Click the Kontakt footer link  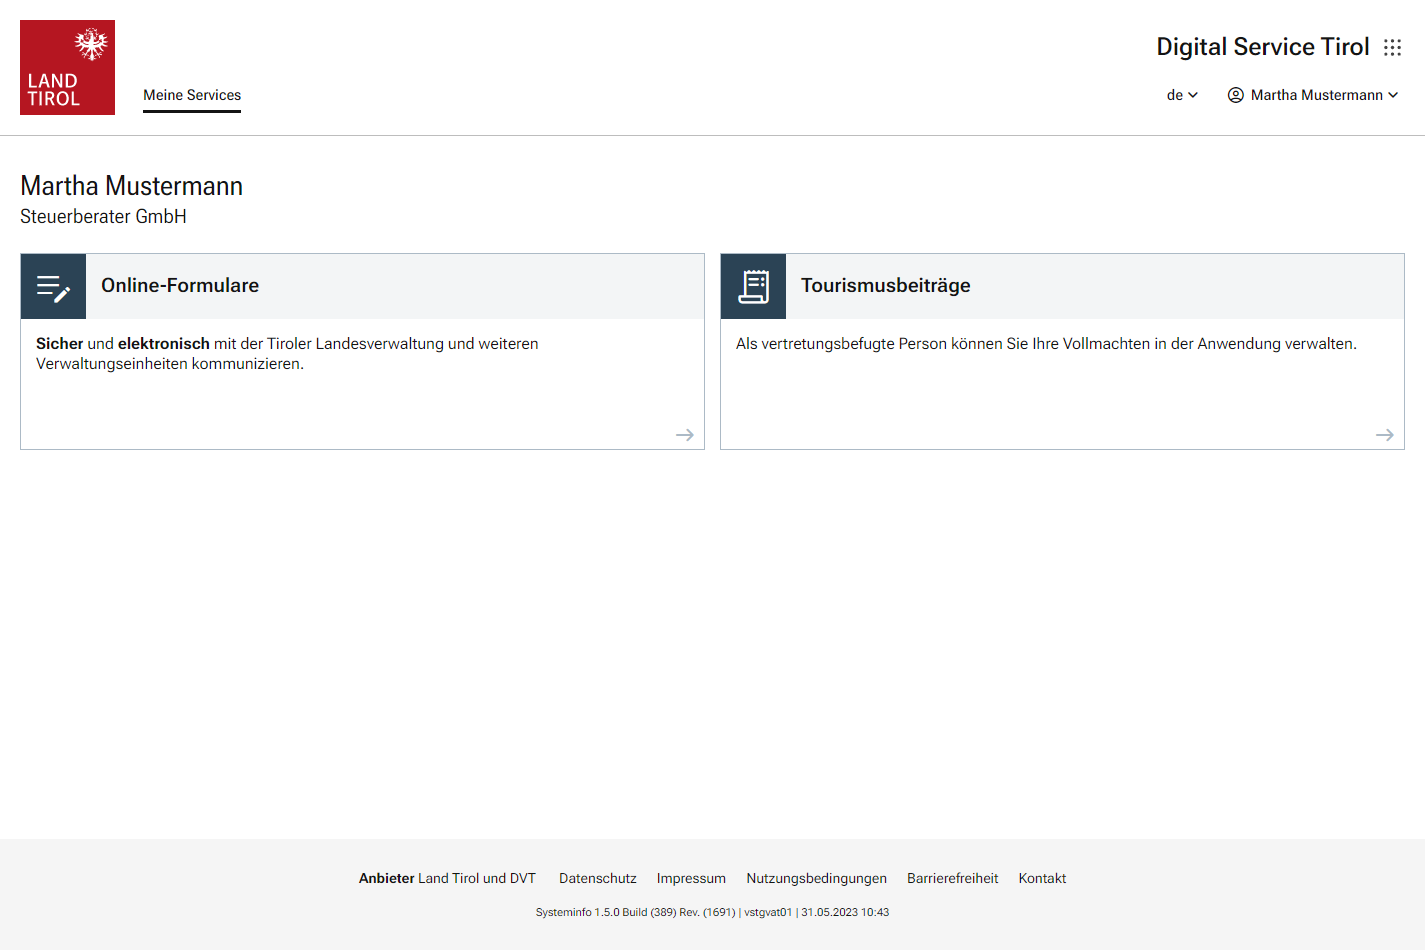(1042, 878)
